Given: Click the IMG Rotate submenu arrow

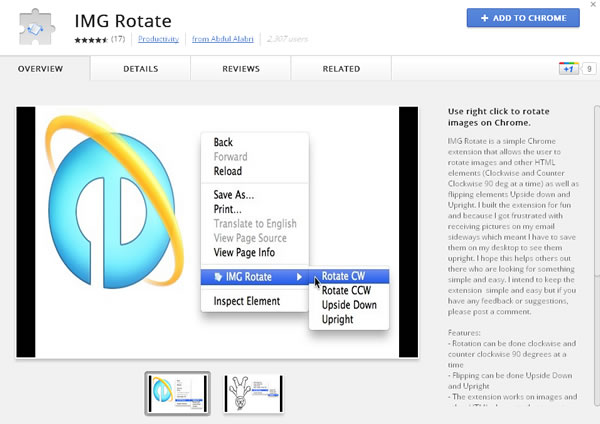Looking at the screenshot, I should tap(299, 277).
